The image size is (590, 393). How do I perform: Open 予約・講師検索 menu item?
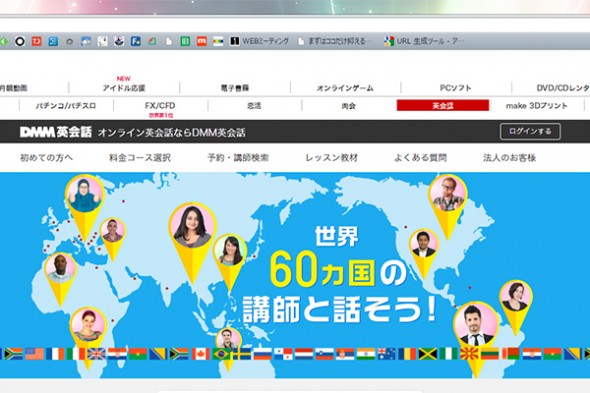pos(238,158)
